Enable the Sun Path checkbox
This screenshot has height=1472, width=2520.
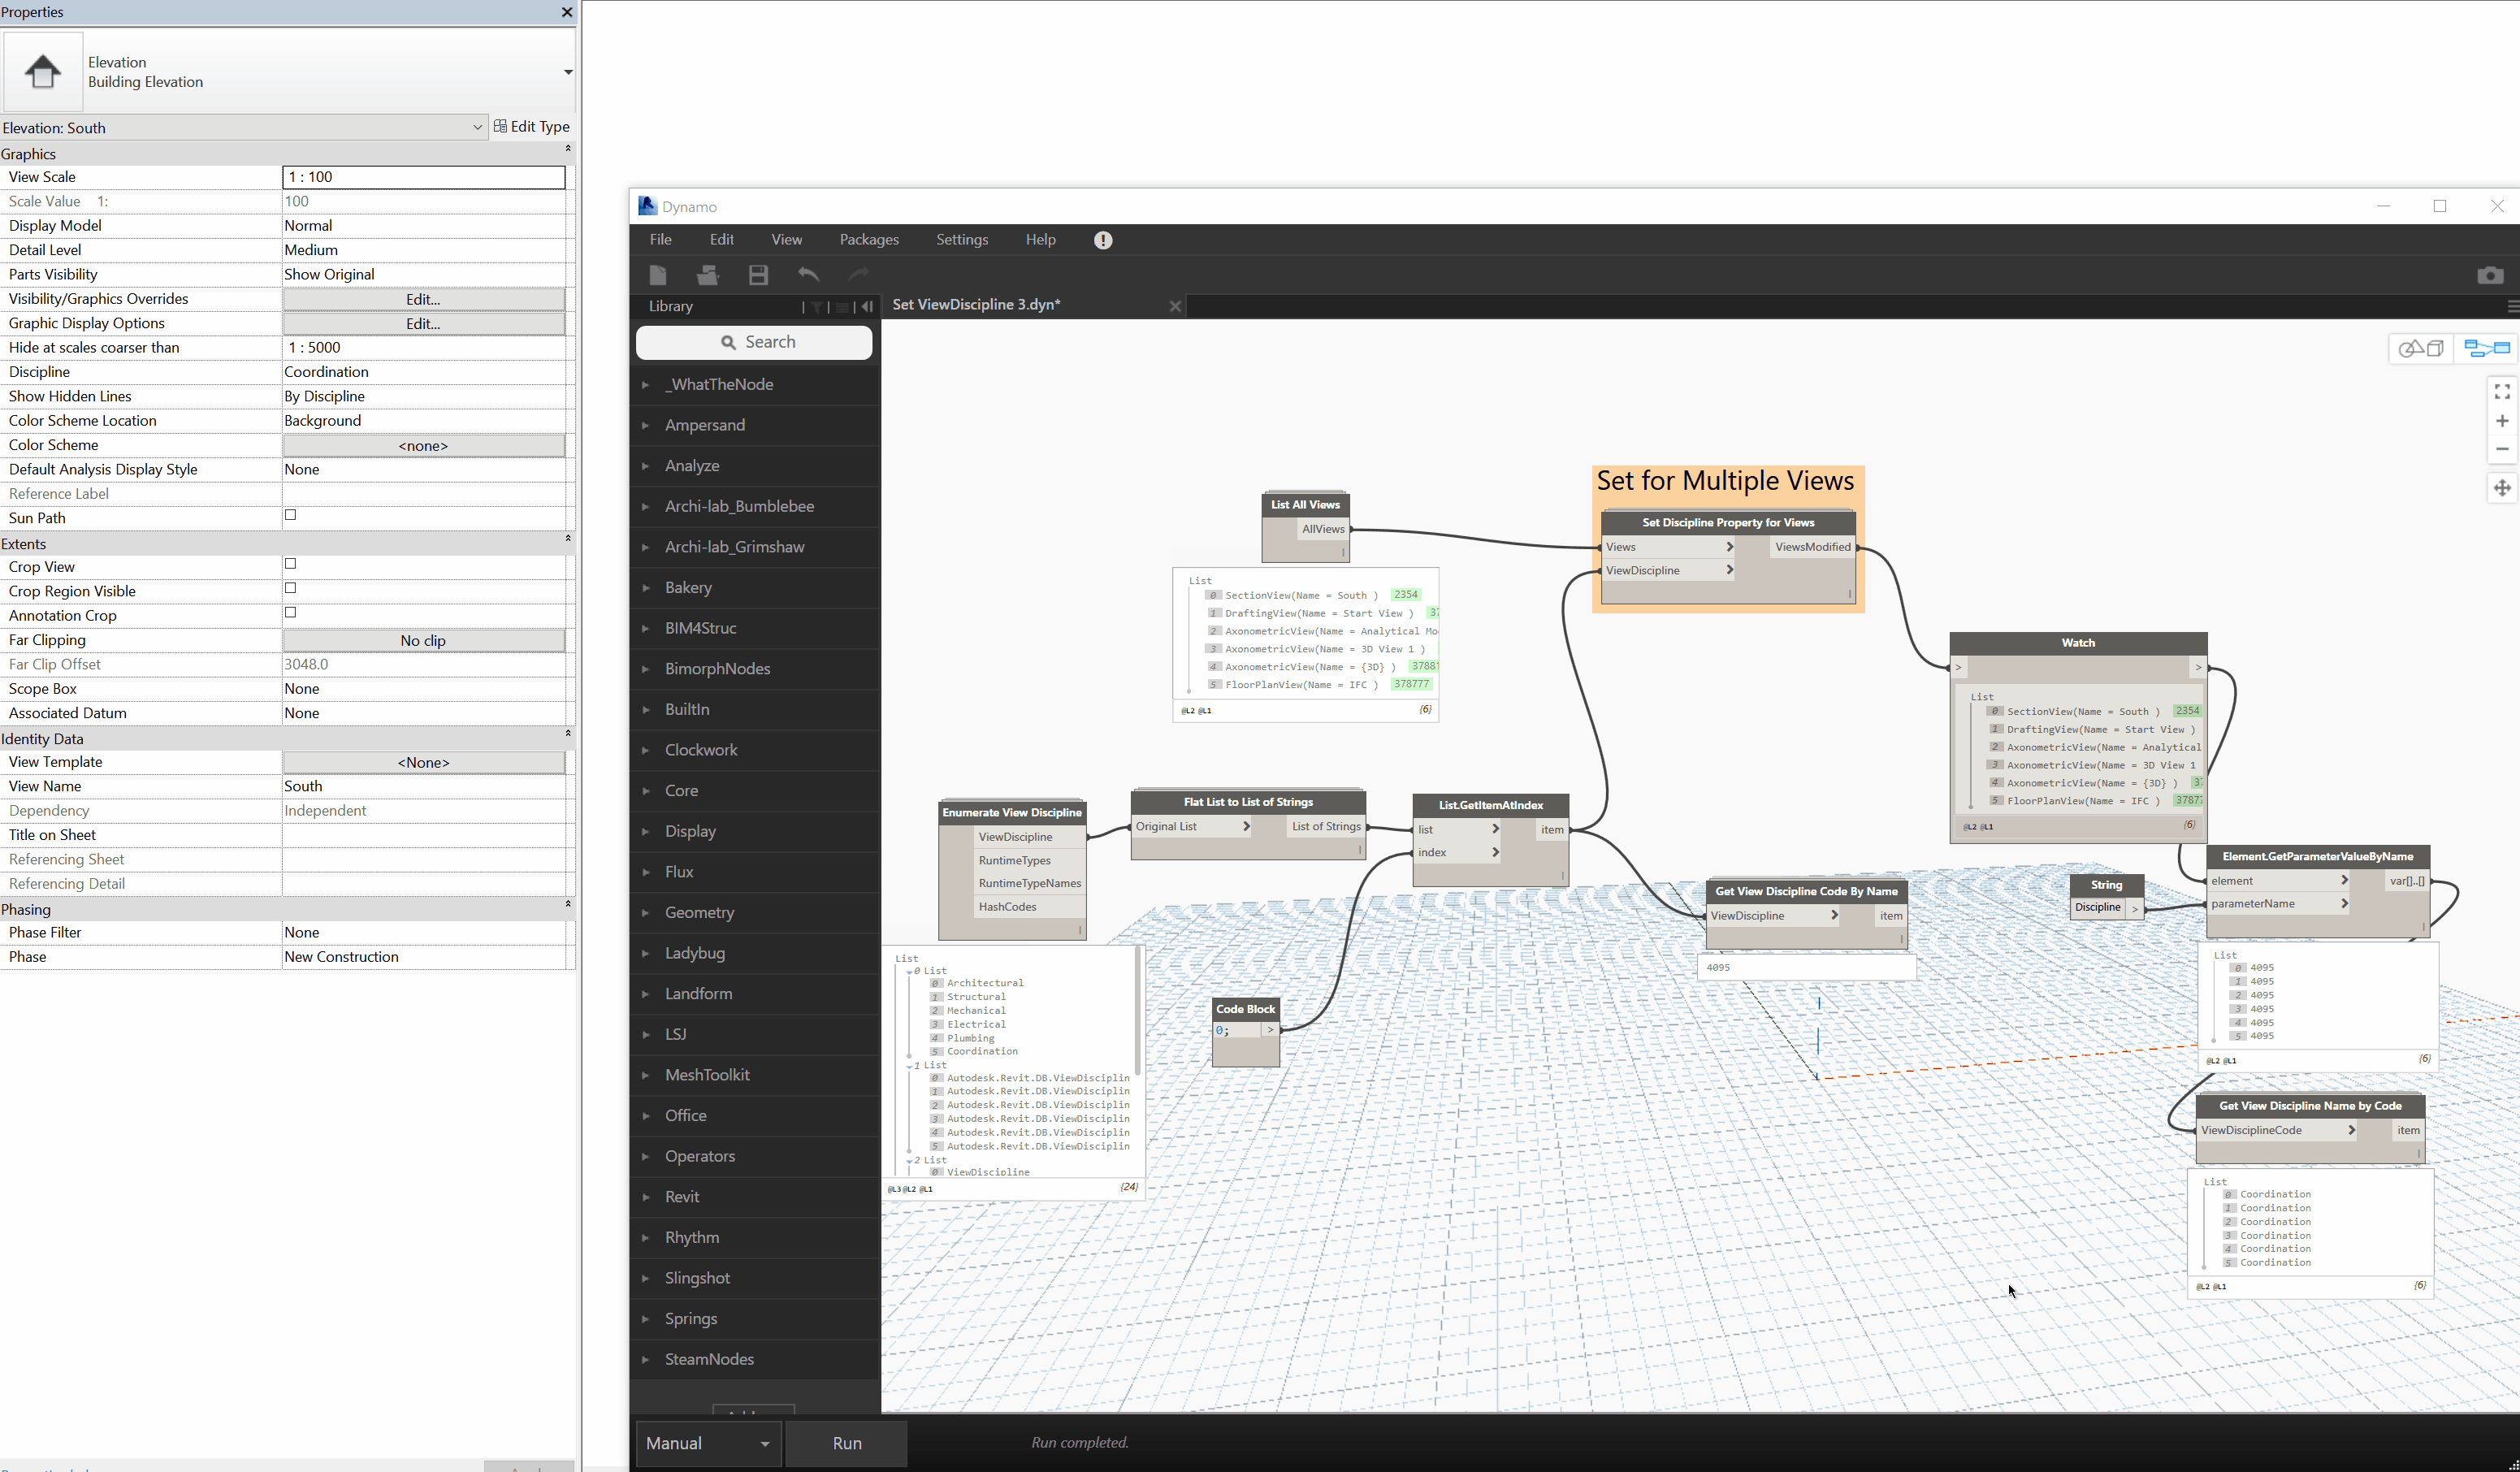[x=291, y=515]
